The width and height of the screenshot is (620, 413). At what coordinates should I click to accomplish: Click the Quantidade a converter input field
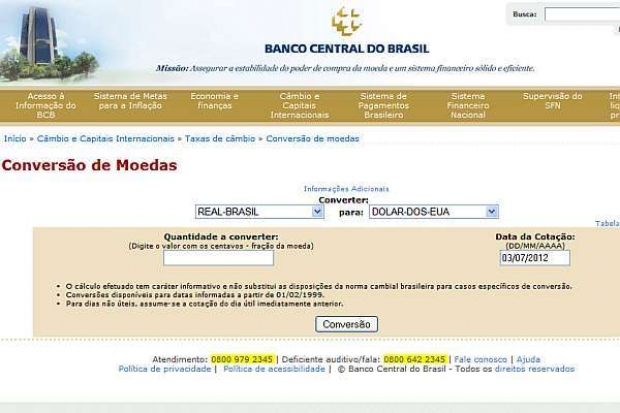[219, 258]
